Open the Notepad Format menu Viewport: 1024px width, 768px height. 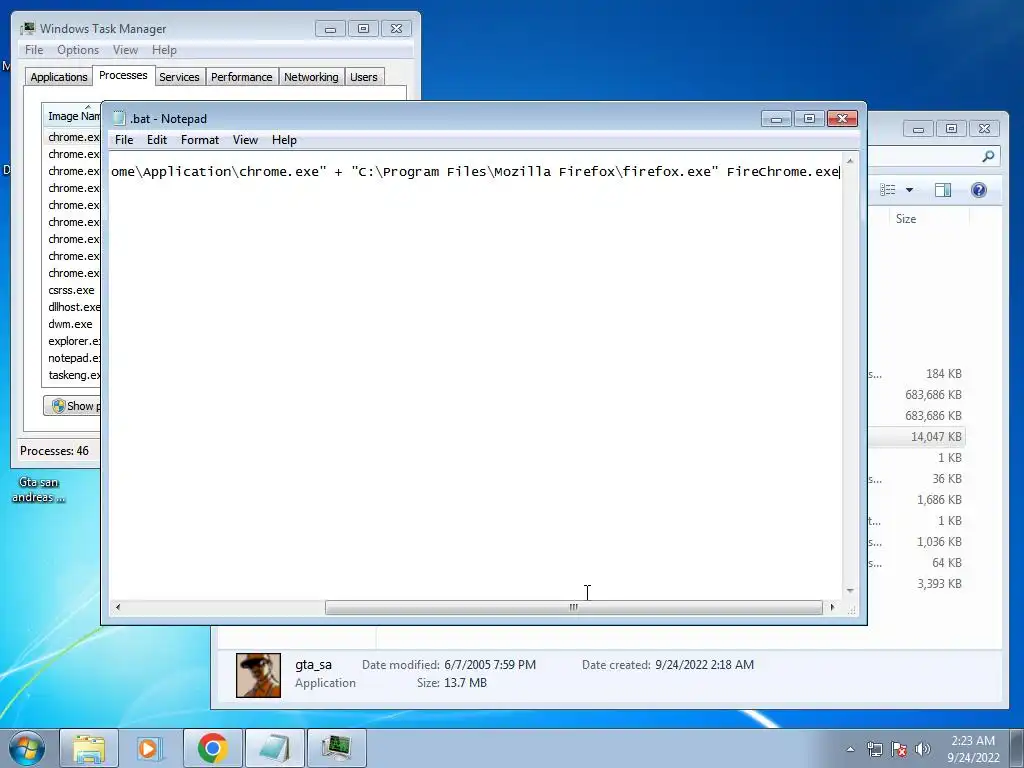tap(200, 140)
